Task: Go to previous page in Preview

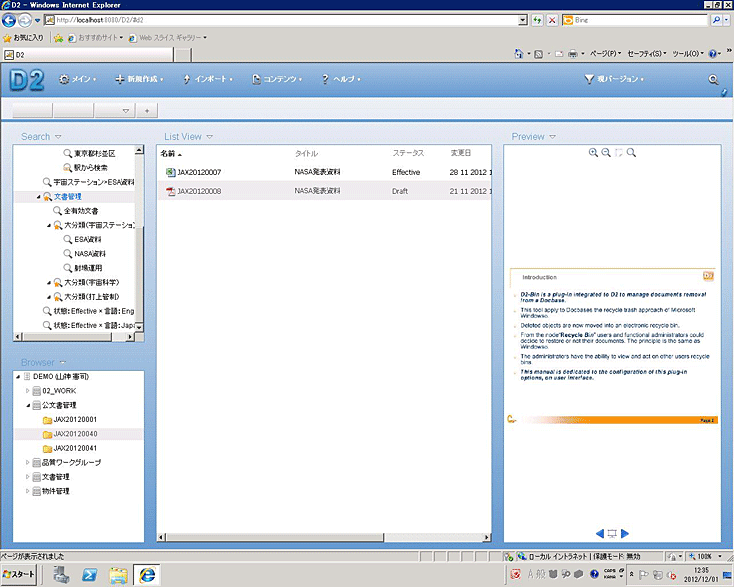Action: point(599,533)
